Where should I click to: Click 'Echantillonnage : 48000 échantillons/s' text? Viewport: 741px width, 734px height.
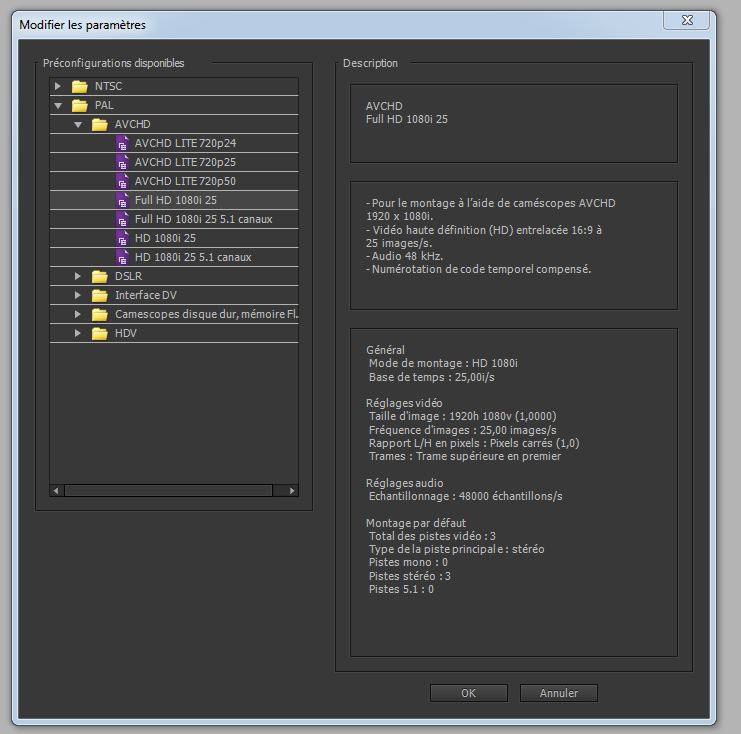coord(465,496)
